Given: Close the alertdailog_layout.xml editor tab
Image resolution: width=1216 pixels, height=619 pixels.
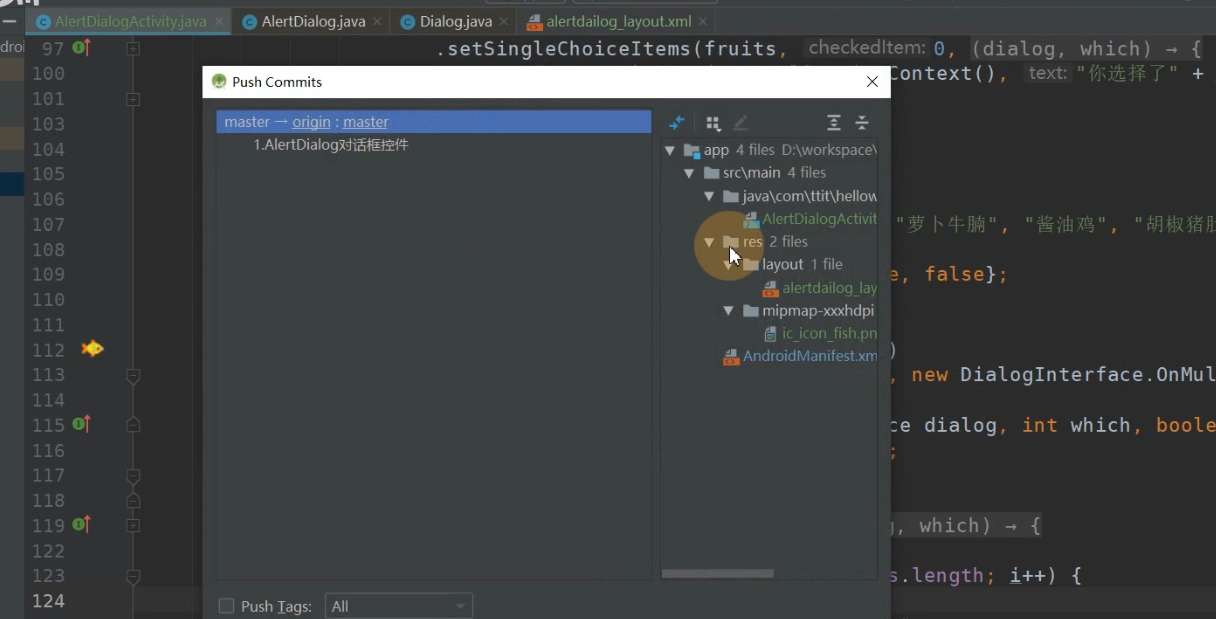Looking at the screenshot, I should click(x=704, y=21).
